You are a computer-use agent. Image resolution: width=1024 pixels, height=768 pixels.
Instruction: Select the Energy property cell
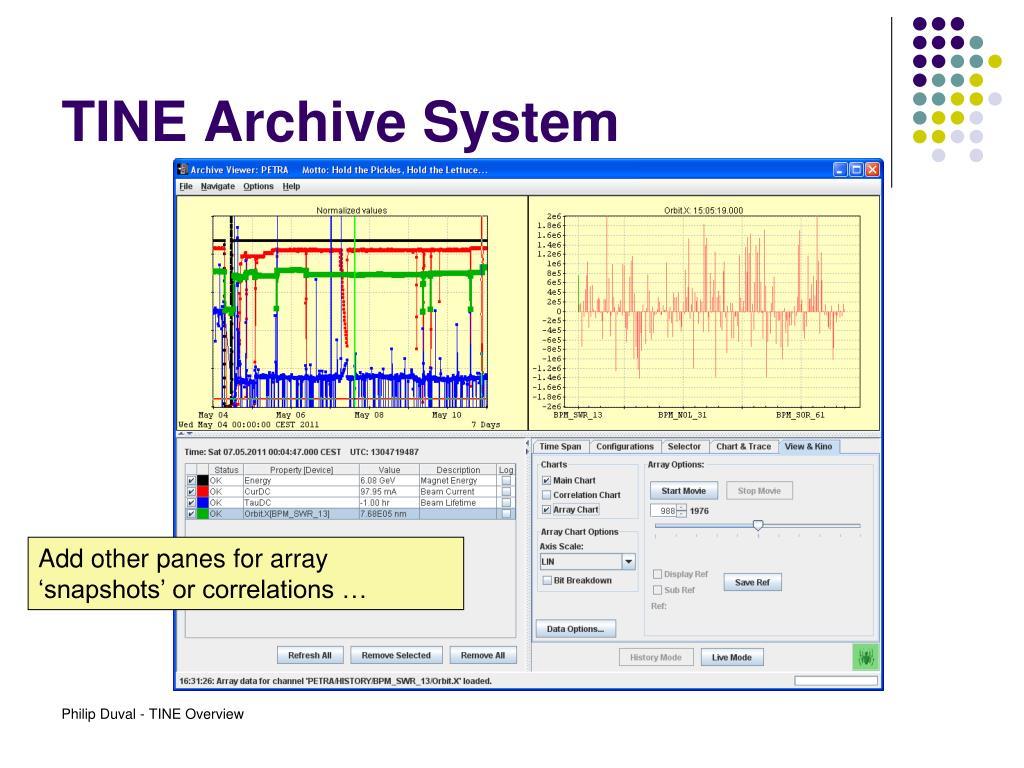(301, 481)
